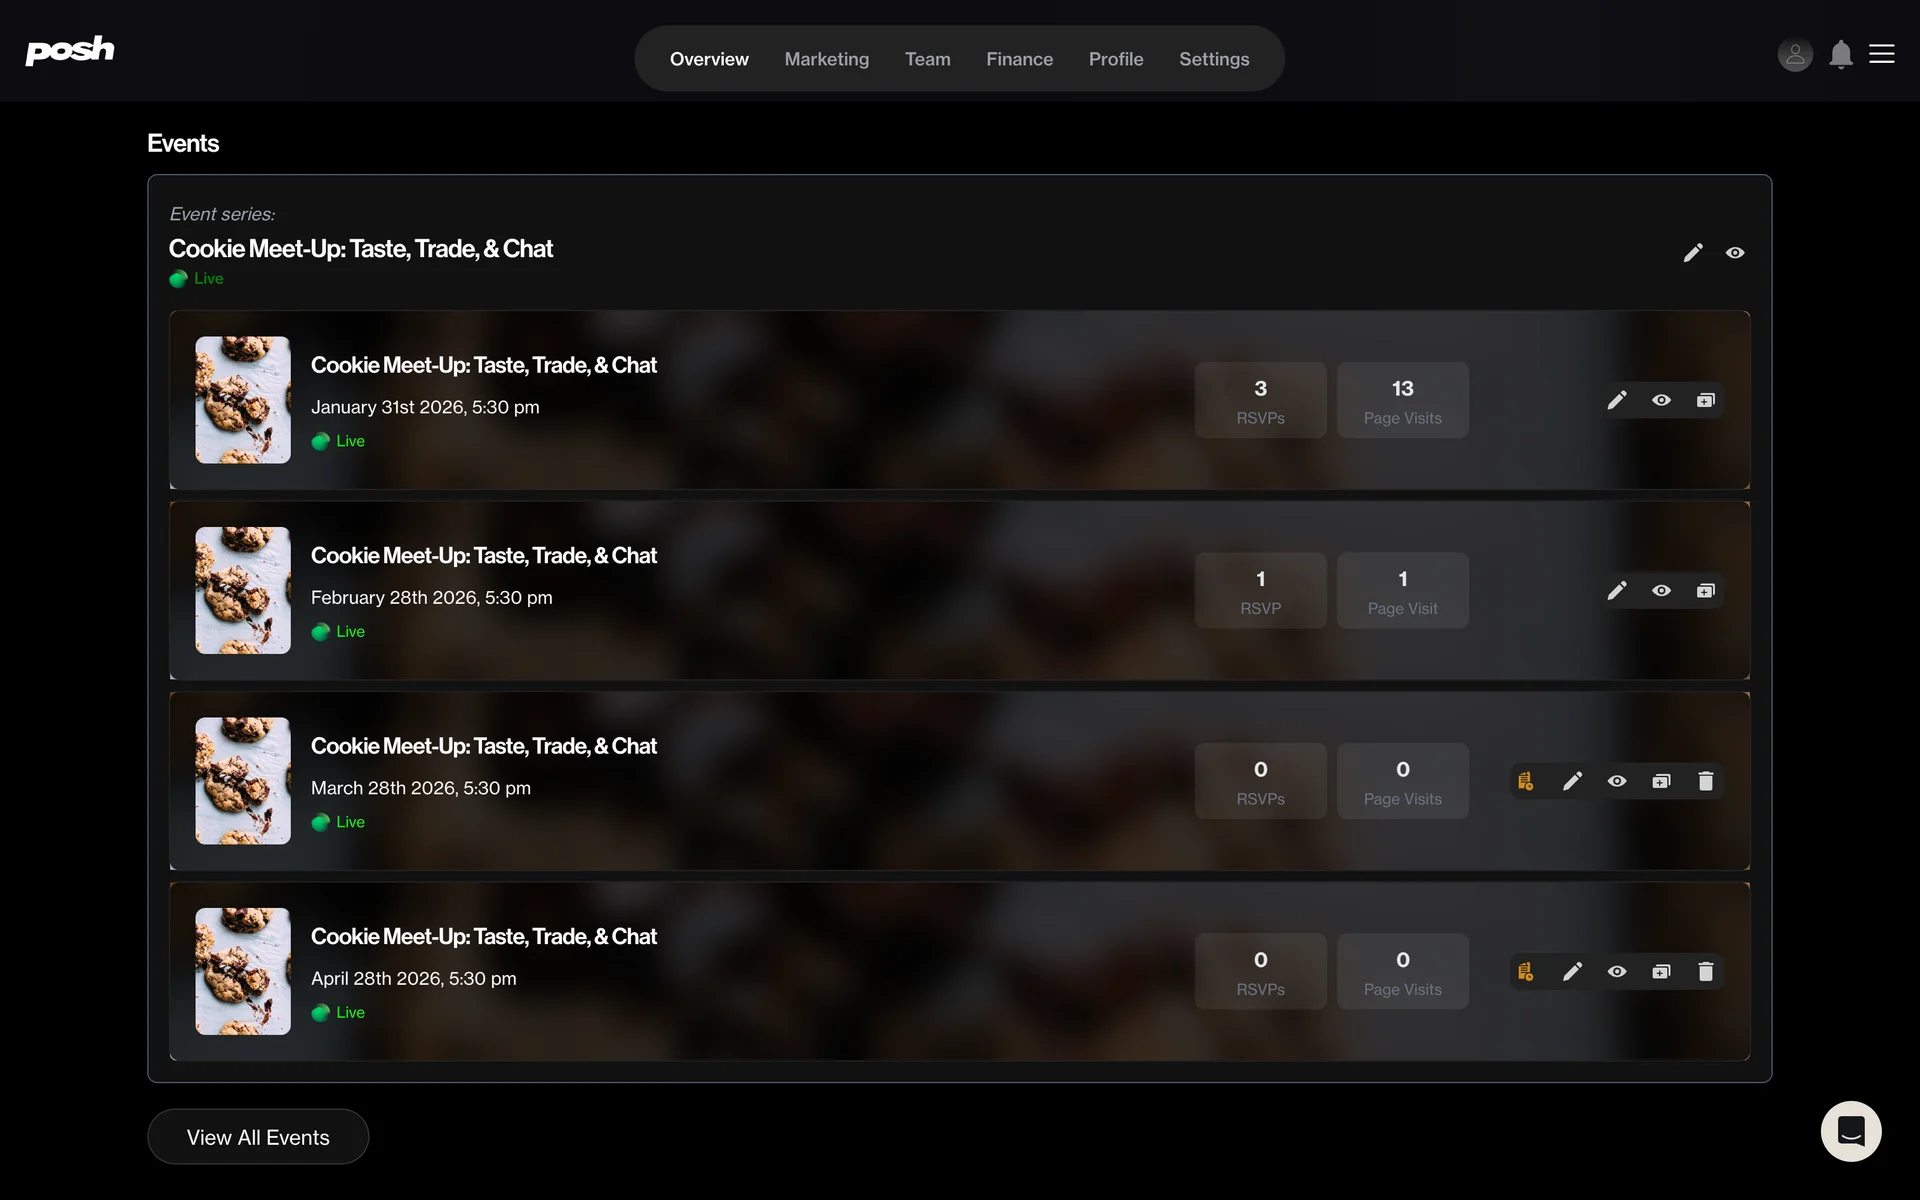Edit the Cookie Meet-Up event series
Image resolution: width=1920 pixels, height=1200 pixels.
pyautogui.click(x=1692, y=253)
